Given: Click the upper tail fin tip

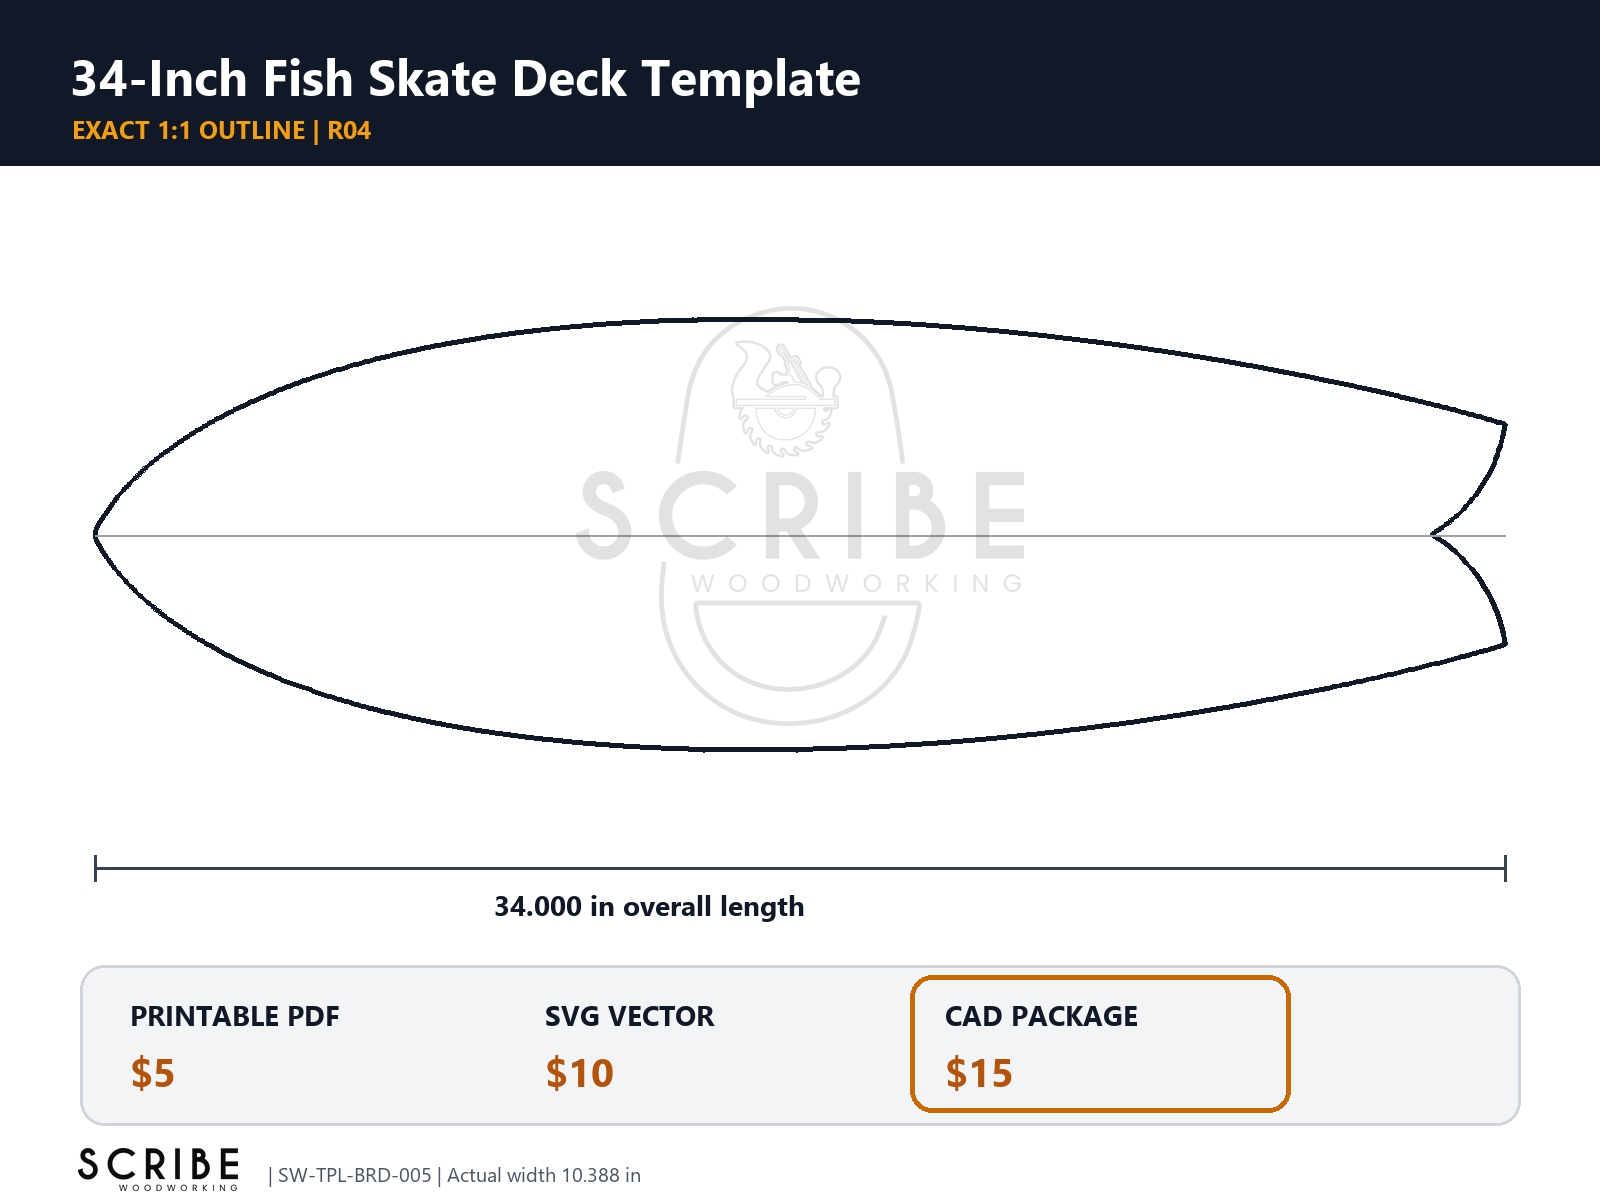Looking at the screenshot, I should click(1504, 424).
